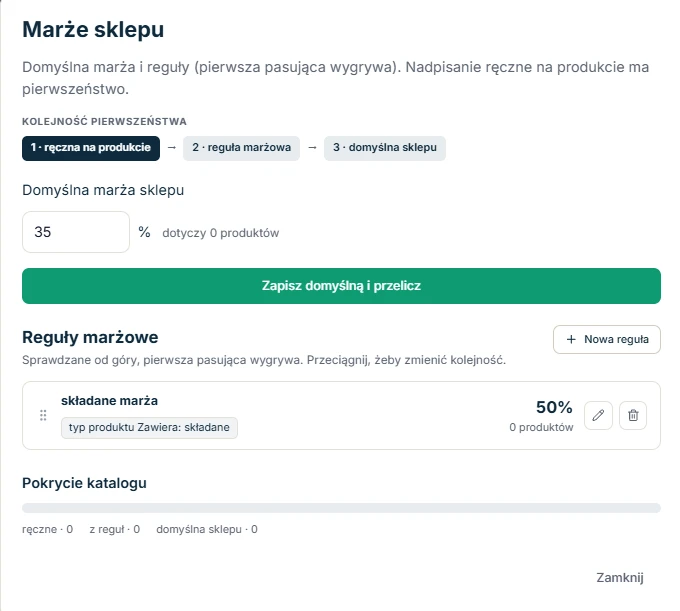
Task: Close the dialog with Zamknij
Action: (620, 578)
